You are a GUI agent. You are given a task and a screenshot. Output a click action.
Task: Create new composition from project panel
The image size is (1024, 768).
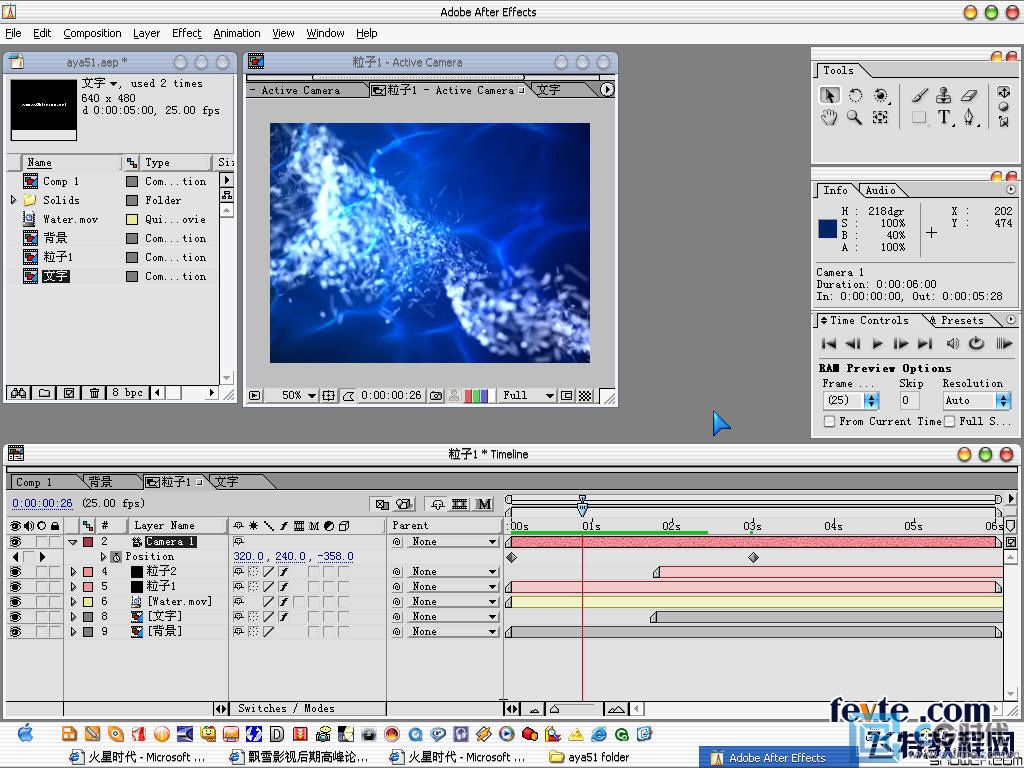coord(69,392)
